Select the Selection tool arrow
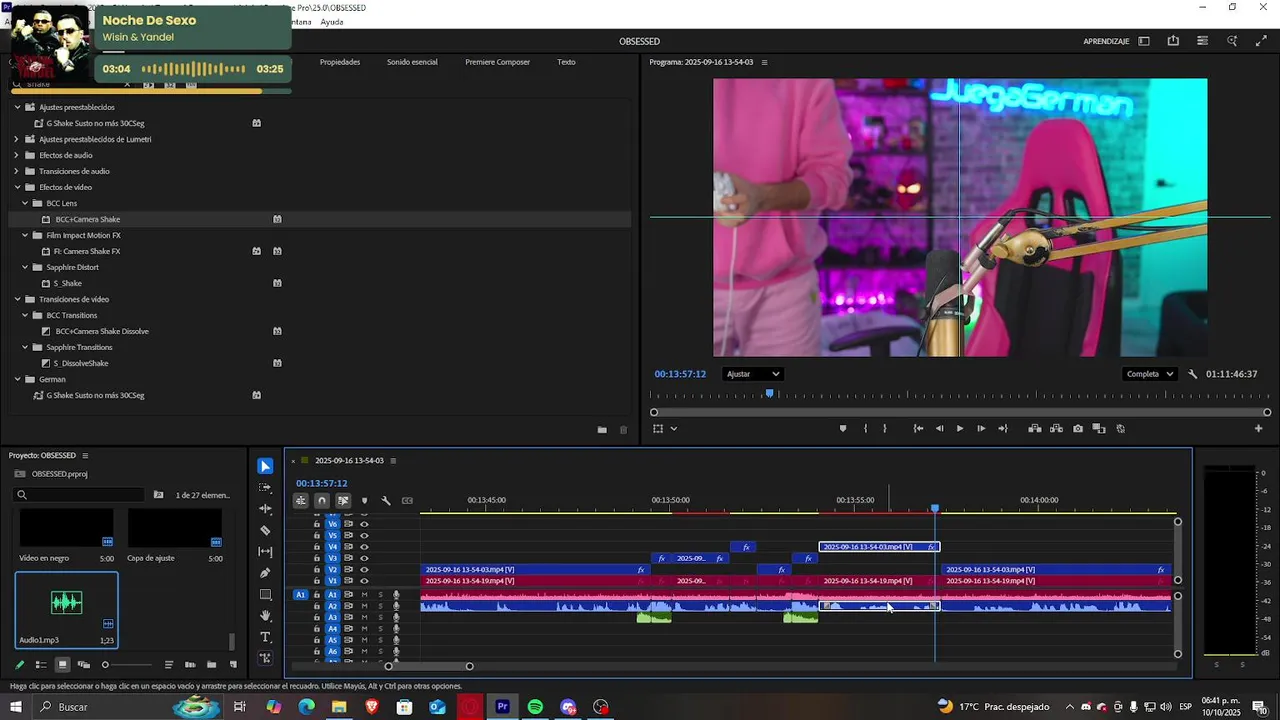The width and height of the screenshot is (1280, 720). click(x=265, y=466)
